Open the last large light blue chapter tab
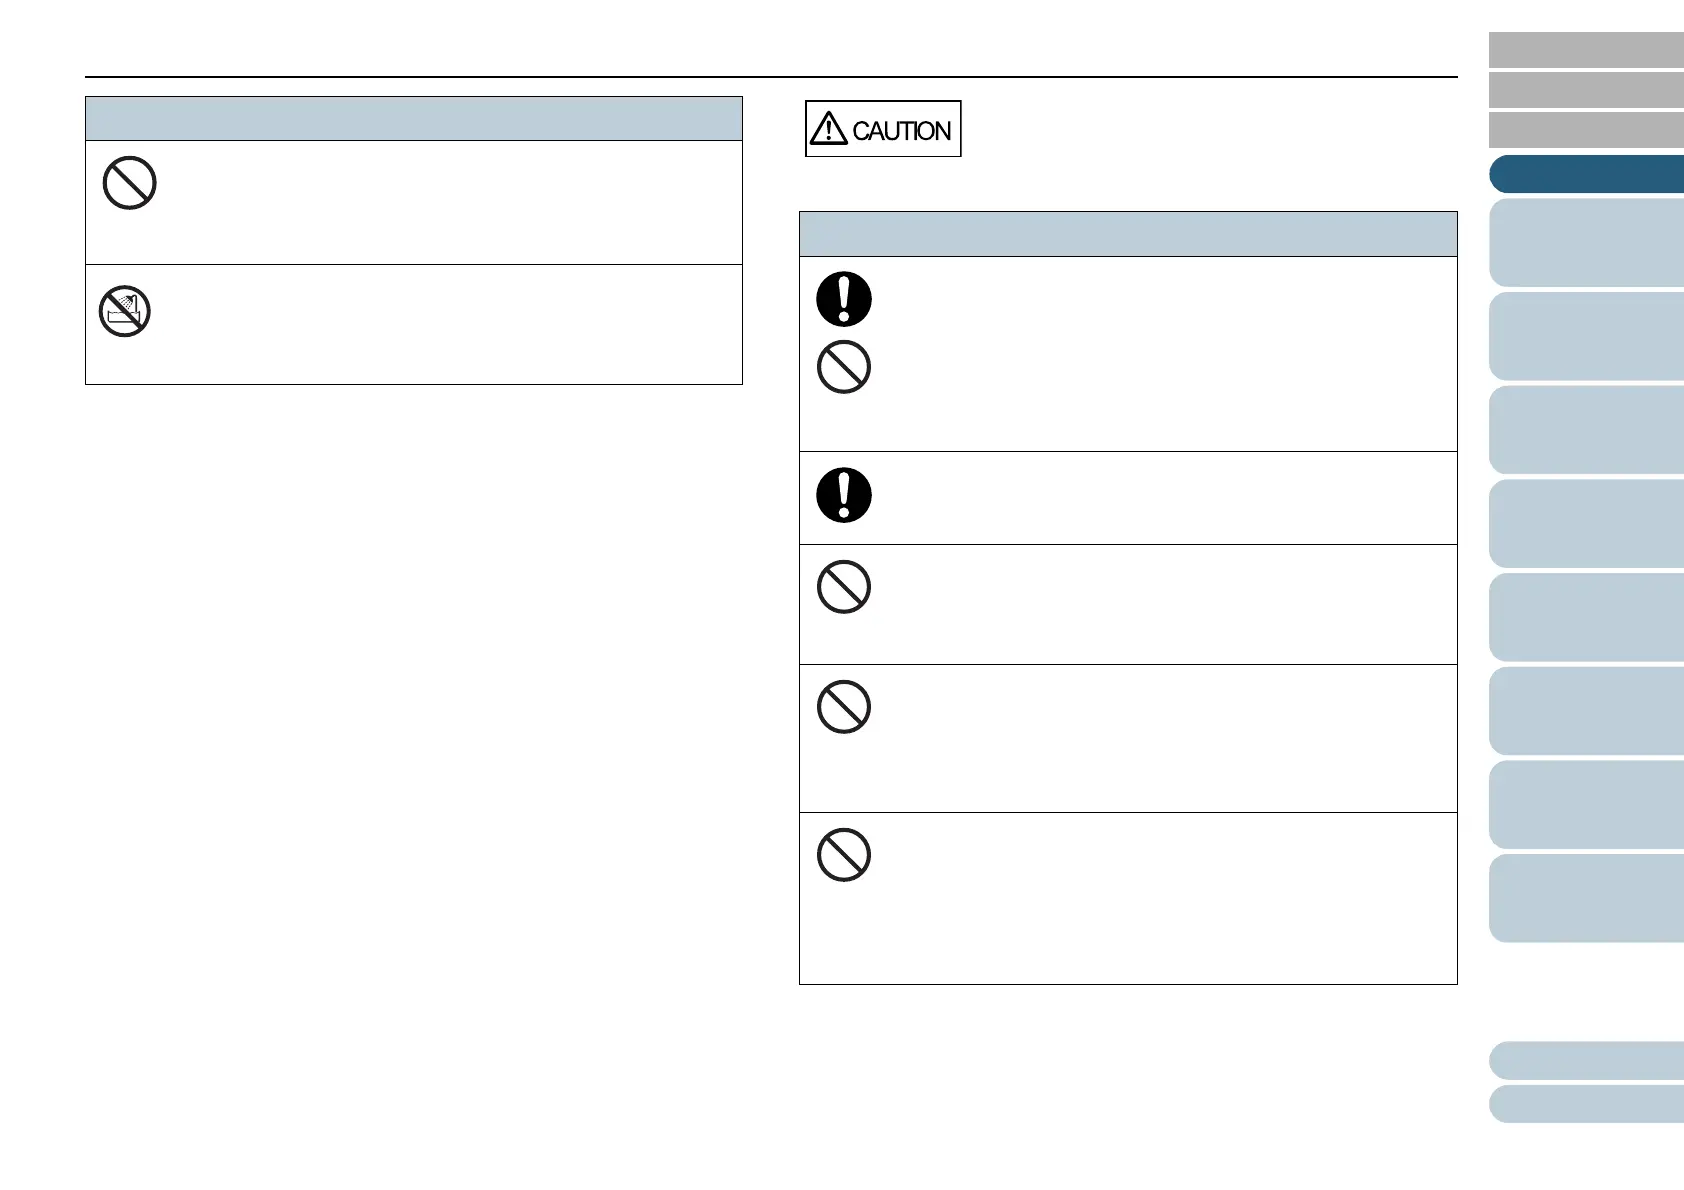The width and height of the screenshot is (1684, 1190). coord(1586,898)
